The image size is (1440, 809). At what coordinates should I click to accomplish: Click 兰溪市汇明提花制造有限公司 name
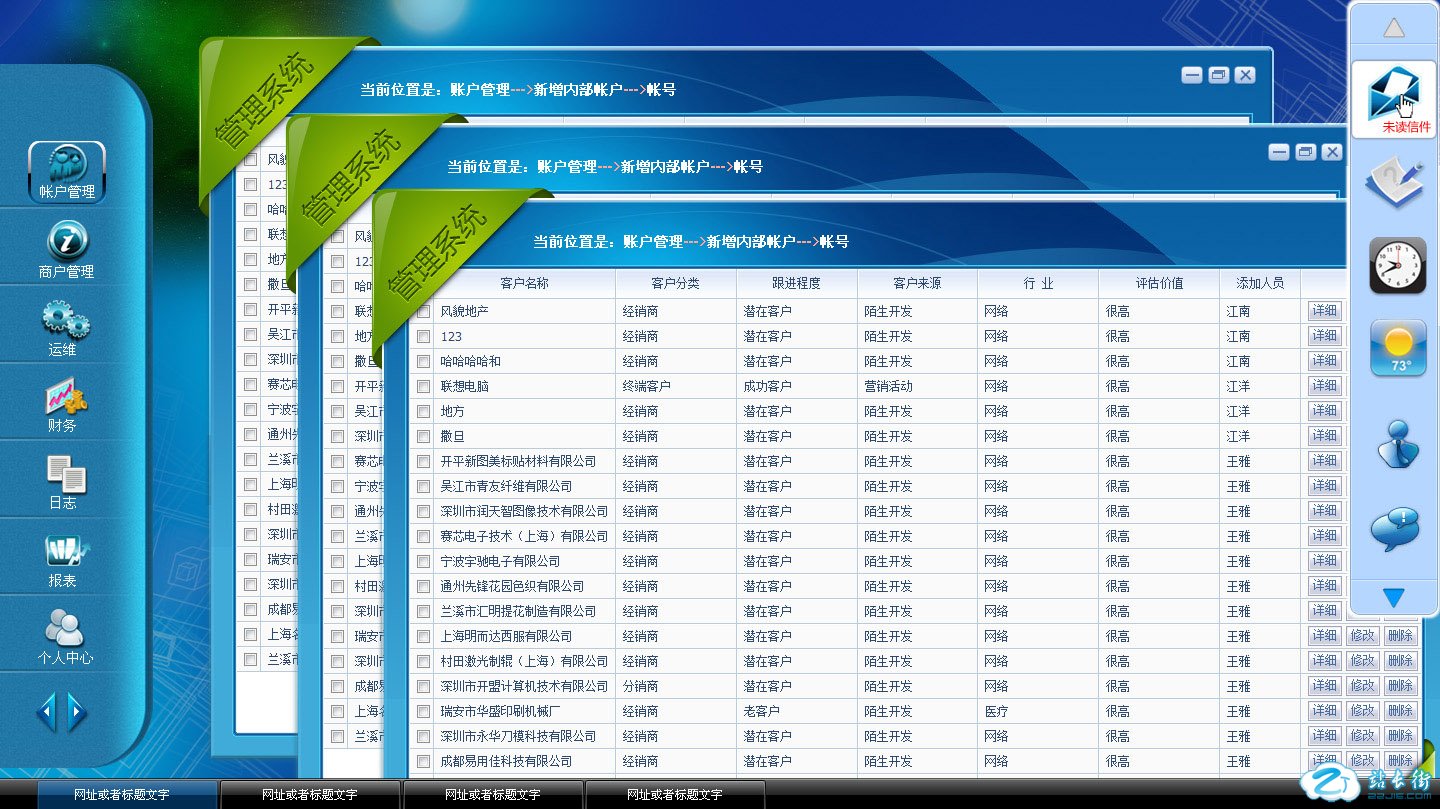(518, 612)
